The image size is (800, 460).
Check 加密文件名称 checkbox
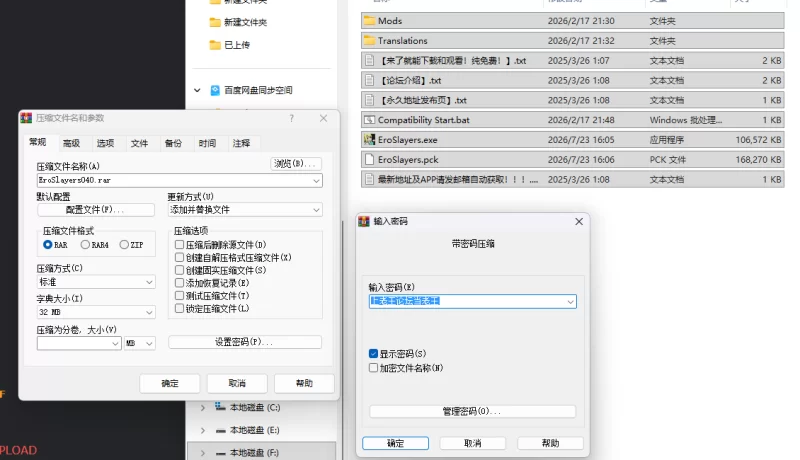[x=373, y=368]
